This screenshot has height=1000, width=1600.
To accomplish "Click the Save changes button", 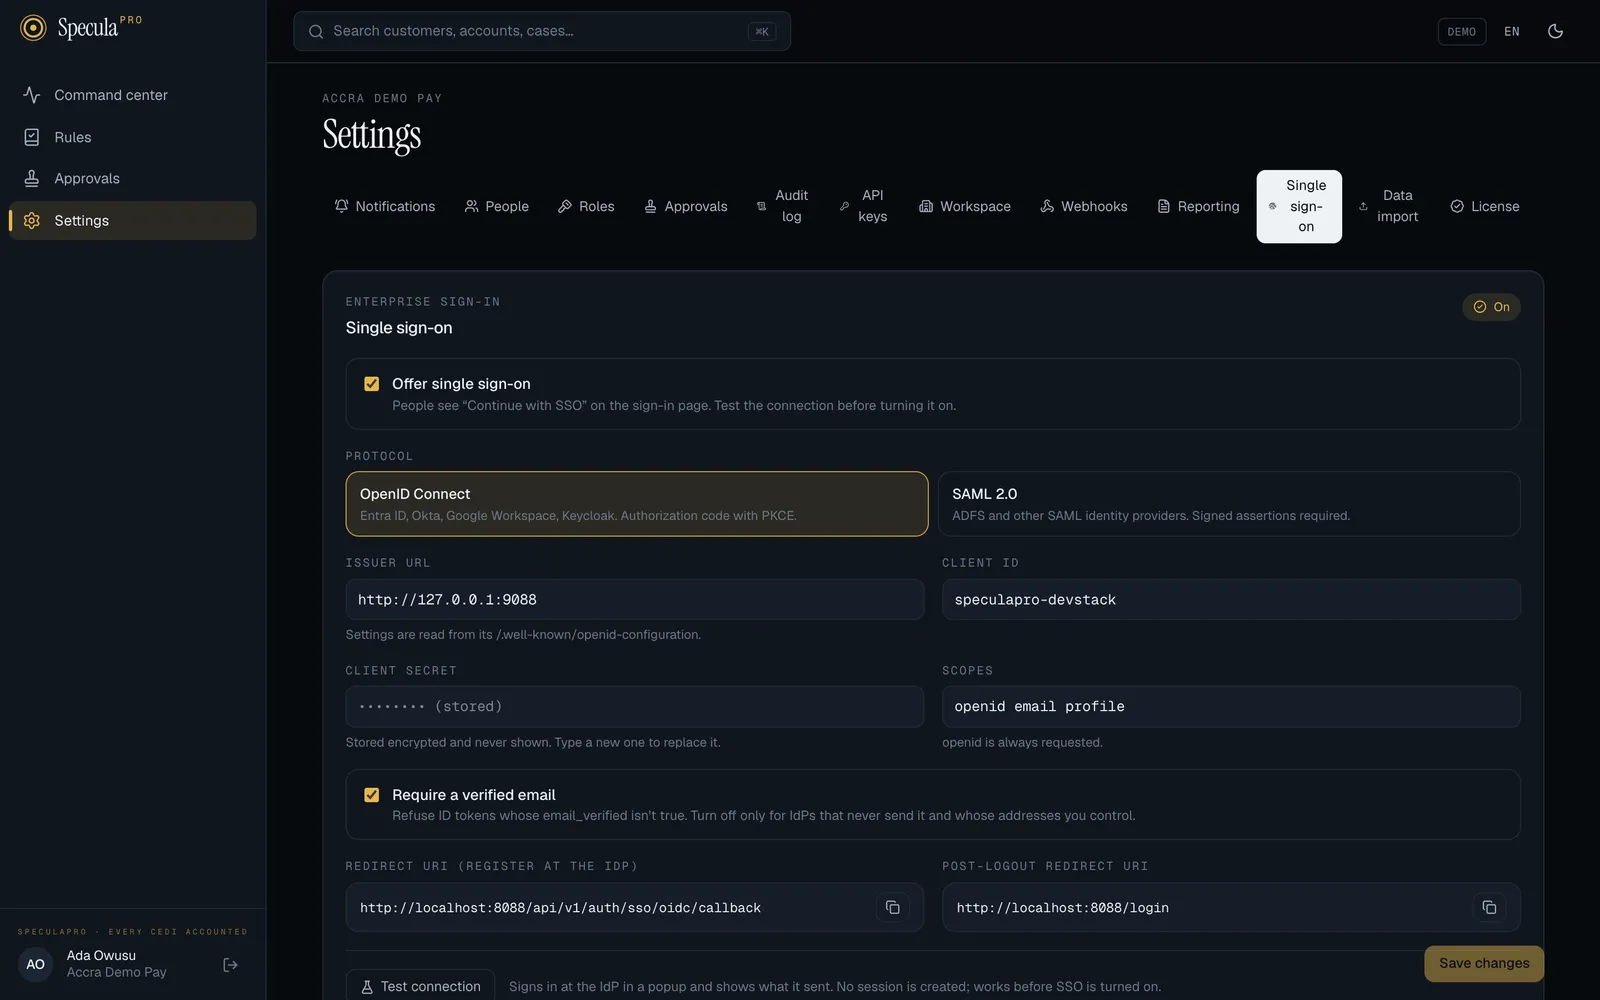I will tap(1484, 963).
